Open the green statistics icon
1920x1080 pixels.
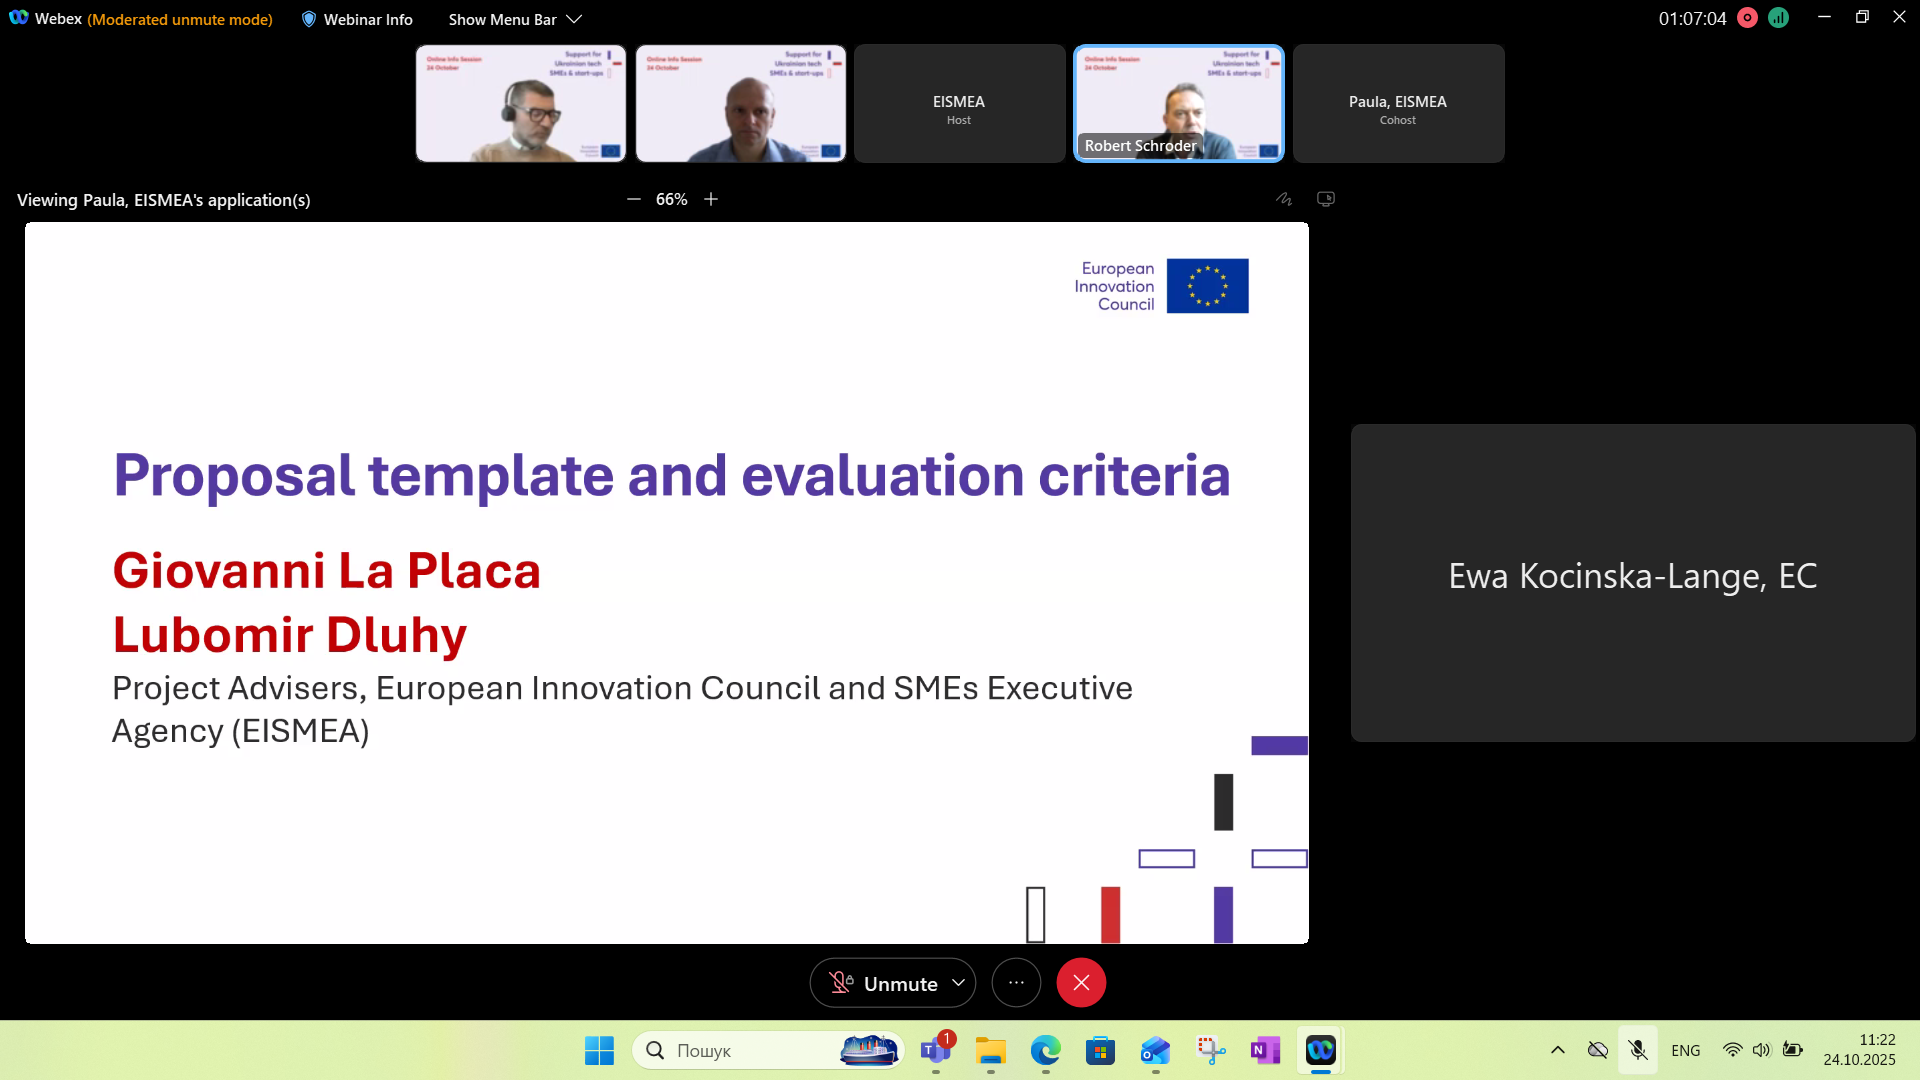click(x=1778, y=18)
